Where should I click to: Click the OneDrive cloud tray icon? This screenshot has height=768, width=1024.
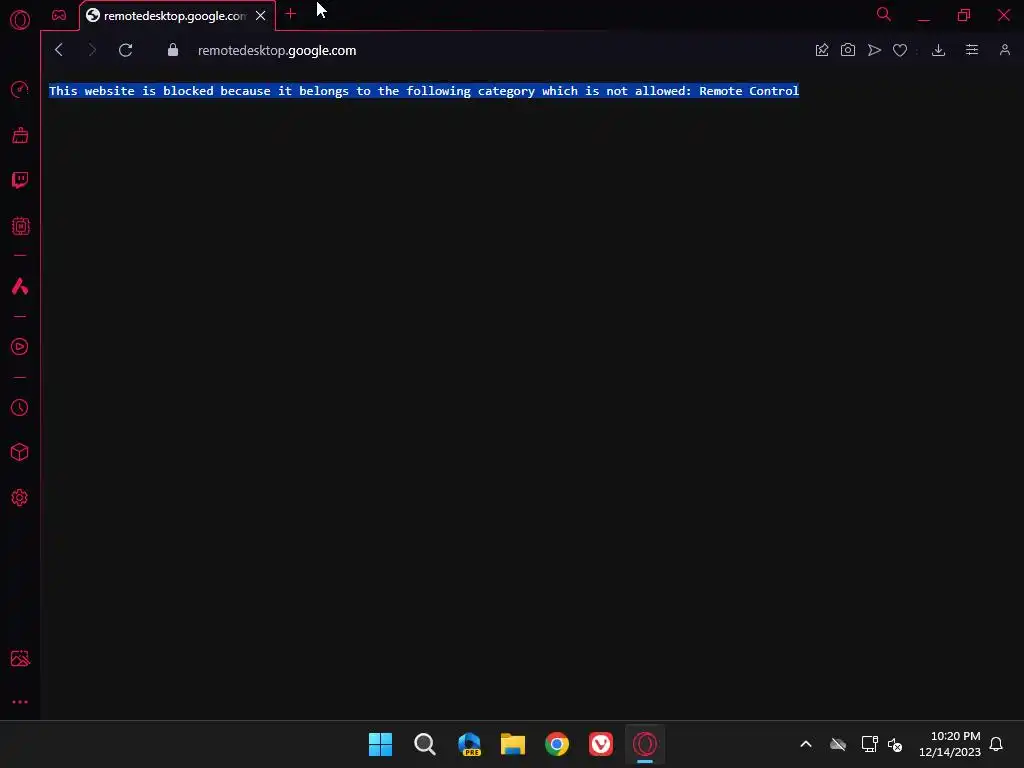[x=838, y=744]
